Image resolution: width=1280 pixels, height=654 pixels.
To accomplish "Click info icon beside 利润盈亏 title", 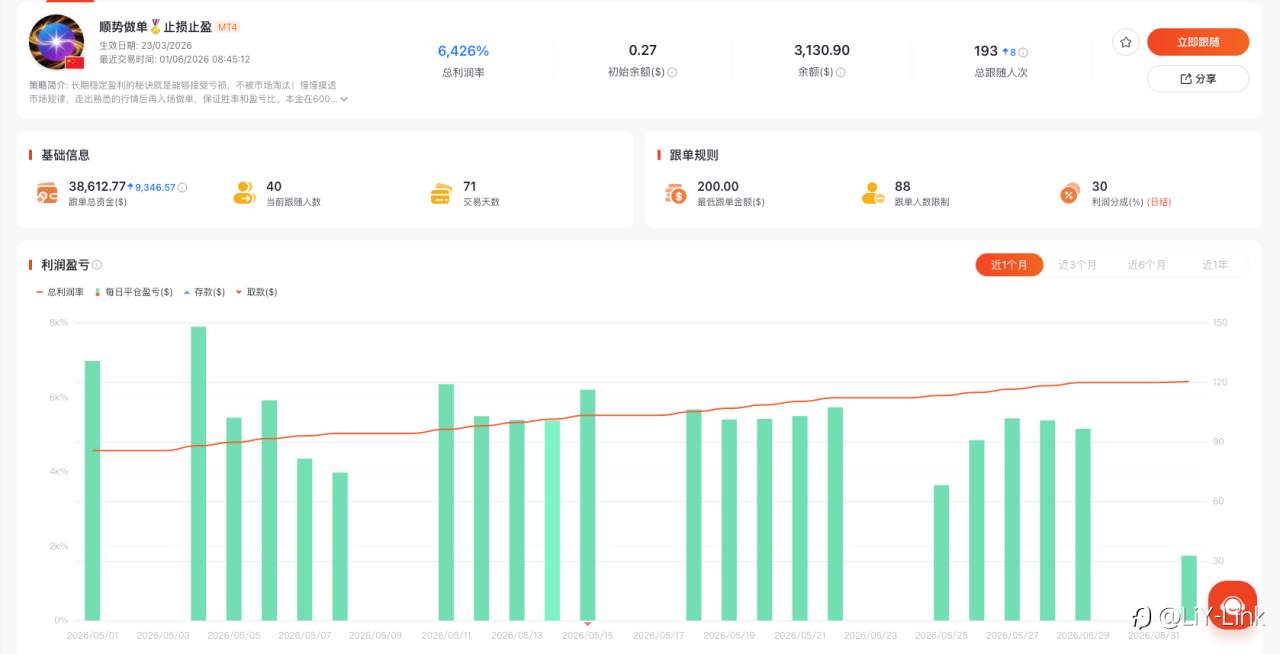I will tap(97, 265).
